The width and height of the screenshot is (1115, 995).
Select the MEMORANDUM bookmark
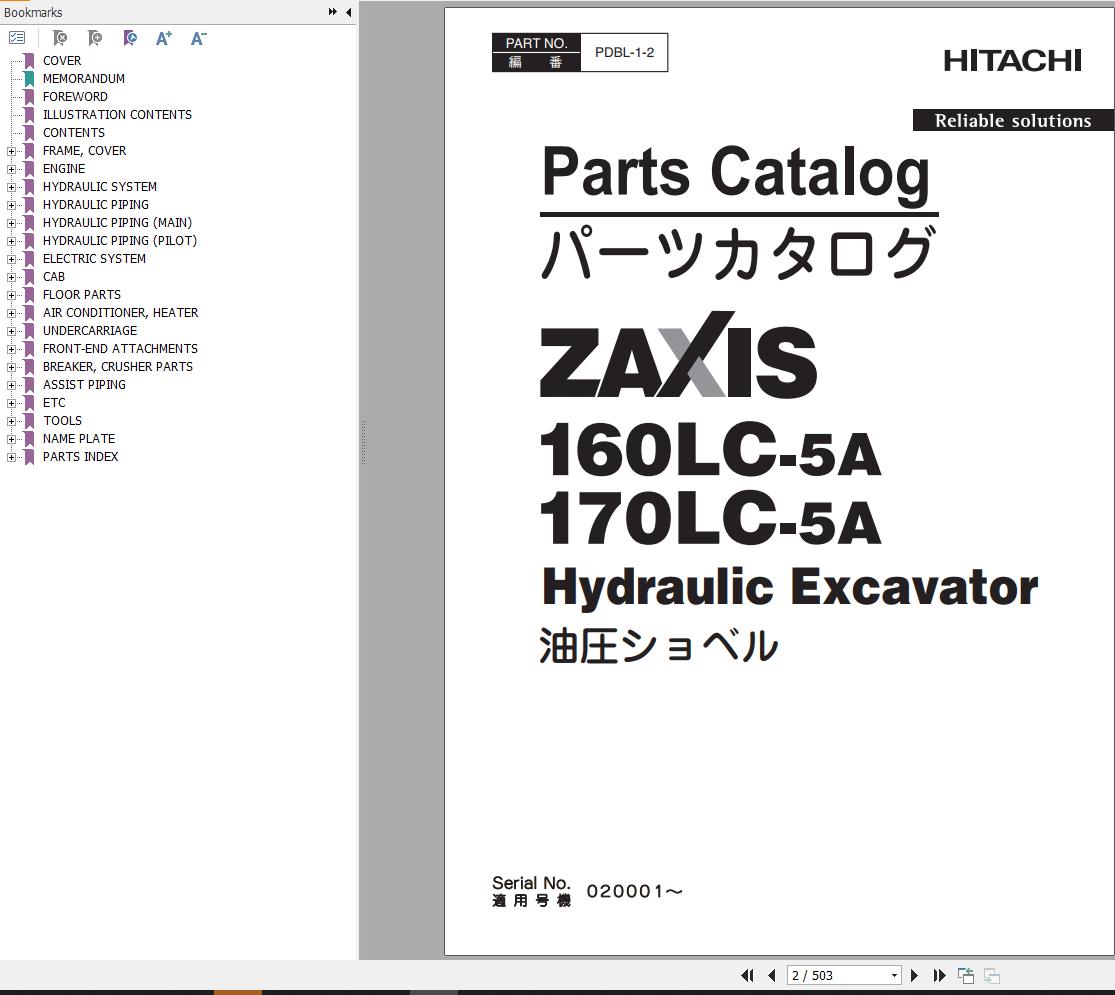pyautogui.click(x=84, y=78)
